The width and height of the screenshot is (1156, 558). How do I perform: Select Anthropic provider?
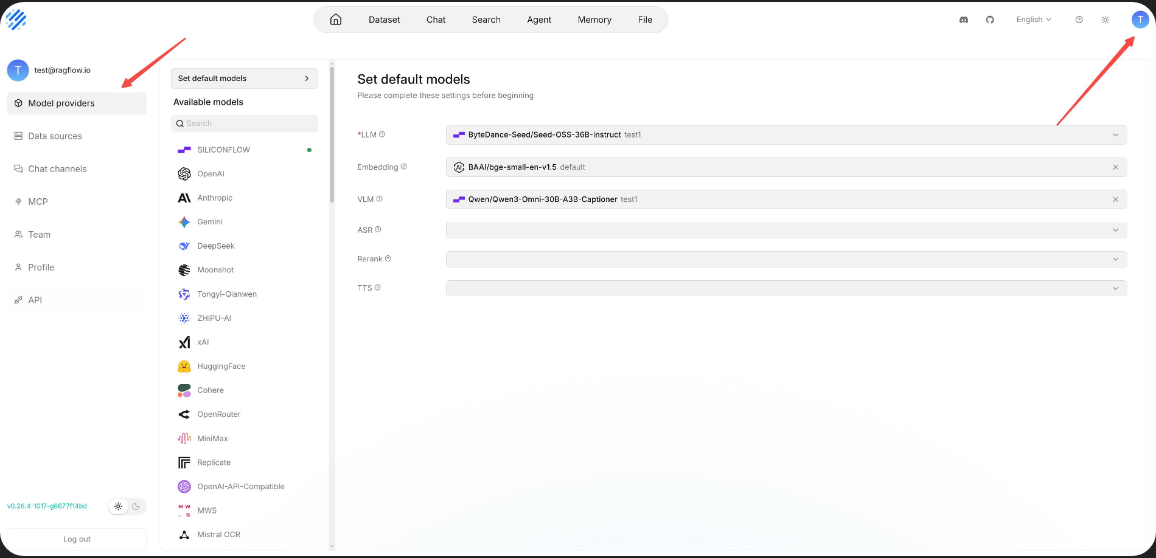click(x=244, y=198)
